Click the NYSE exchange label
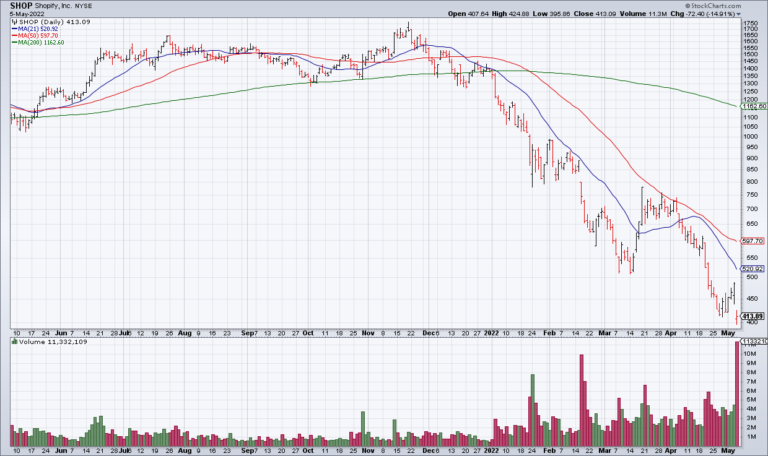 [83, 6]
